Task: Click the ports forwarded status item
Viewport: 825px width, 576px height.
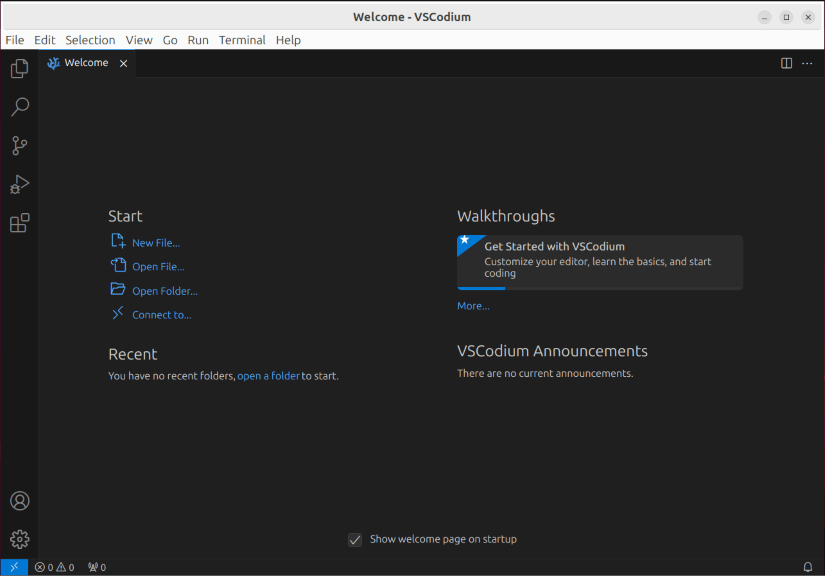Action: click(97, 567)
